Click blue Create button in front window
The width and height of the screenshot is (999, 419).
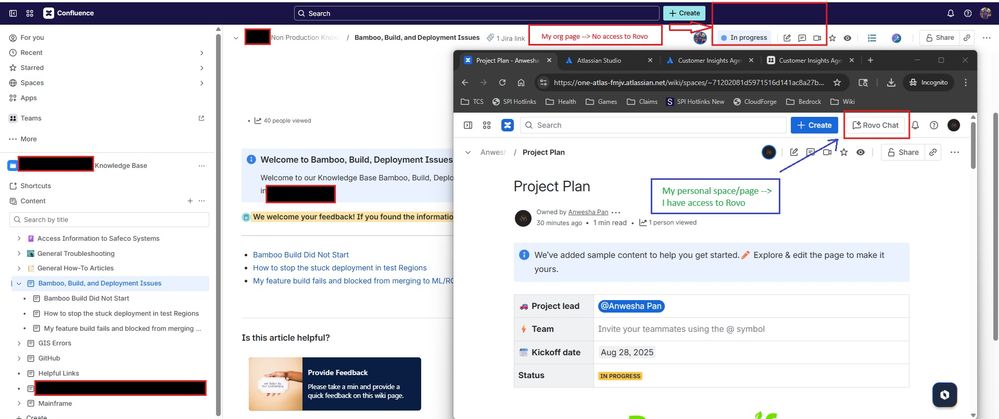pos(814,125)
